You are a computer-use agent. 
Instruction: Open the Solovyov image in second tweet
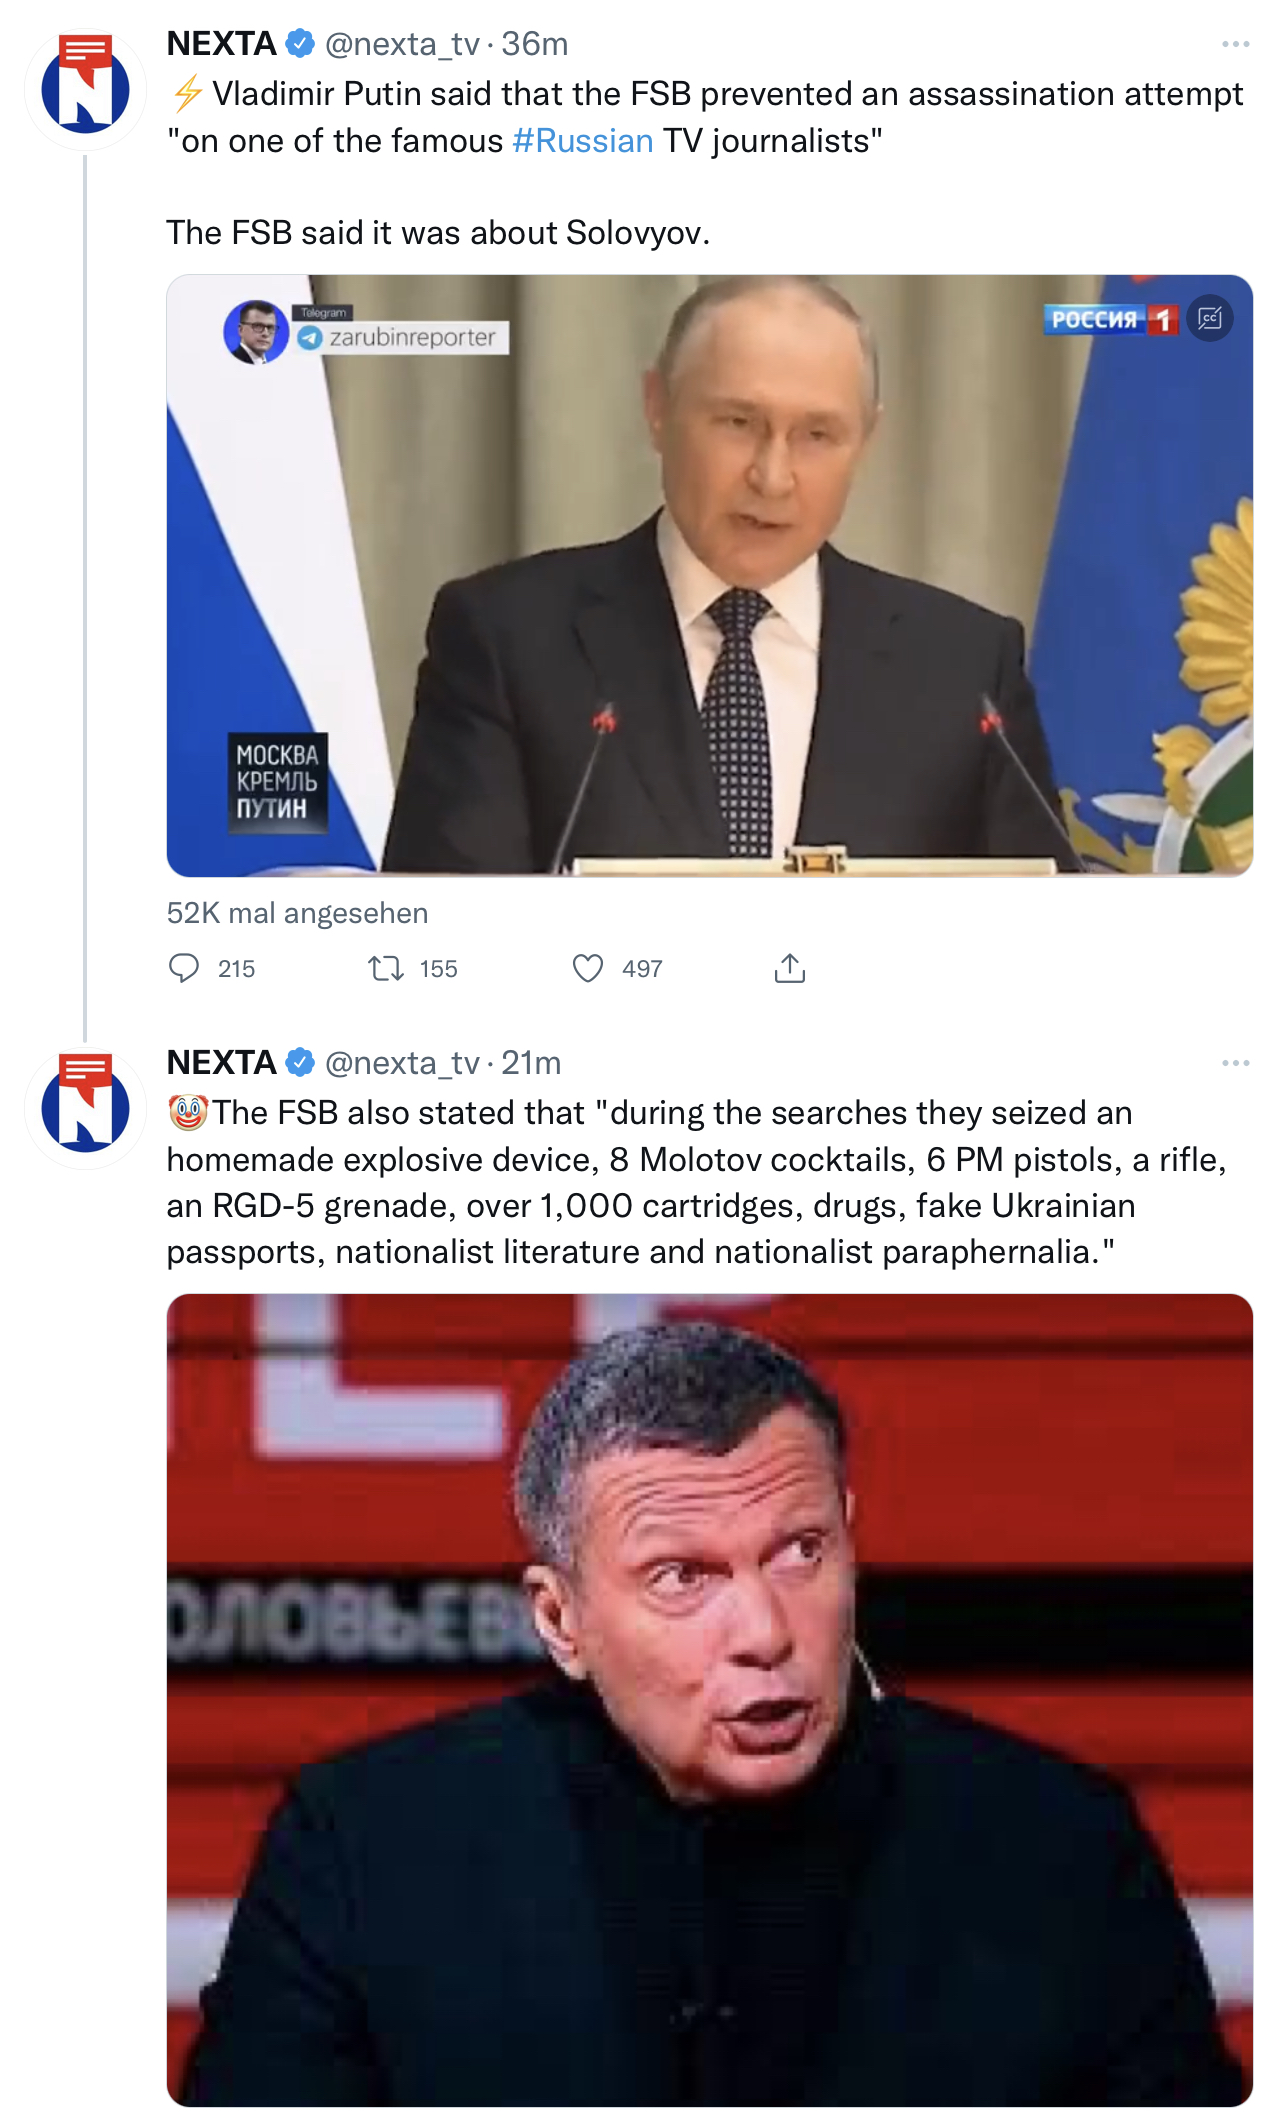(709, 1700)
